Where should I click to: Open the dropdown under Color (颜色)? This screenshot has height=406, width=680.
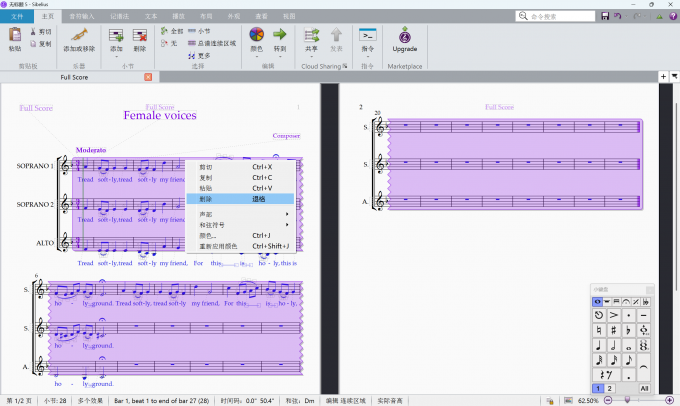(x=256, y=56)
